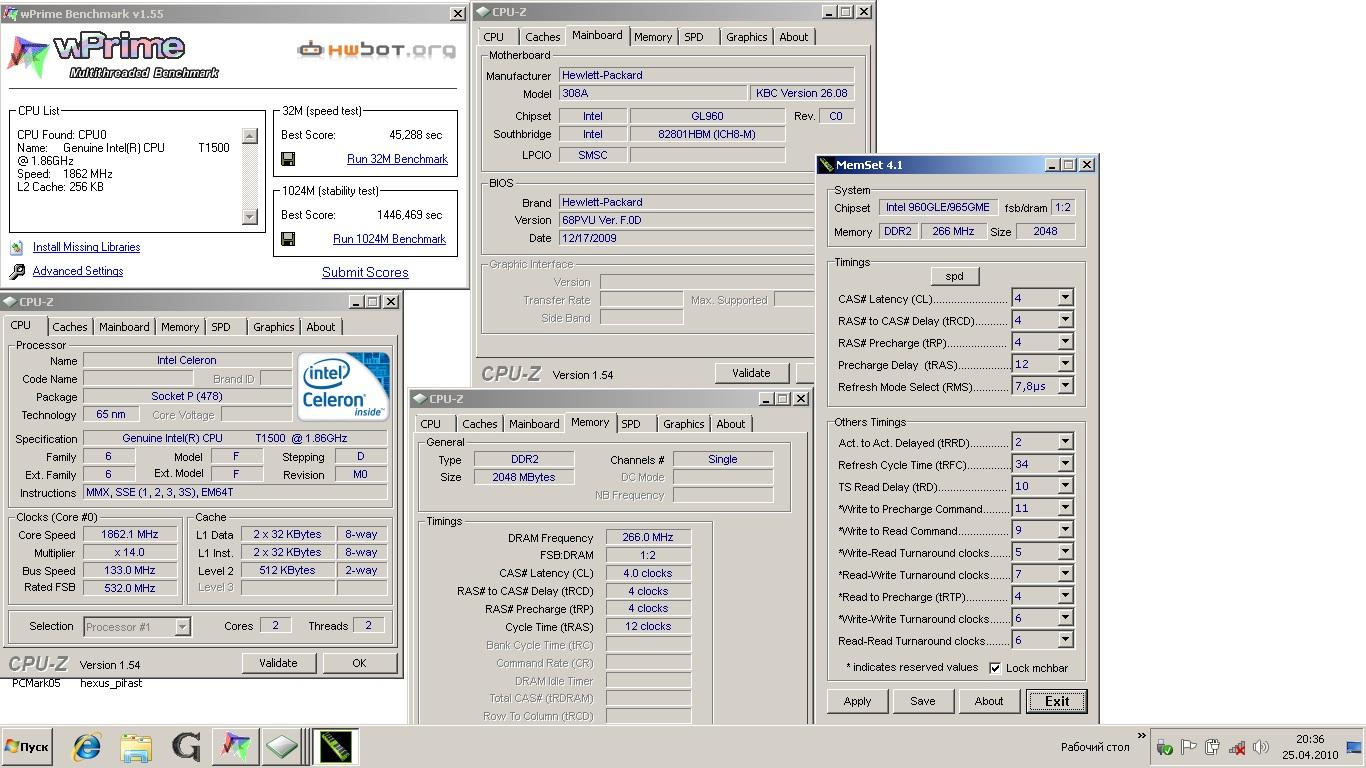
Task: Click the spd button in MemSet Timings
Action: coord(955,276)
